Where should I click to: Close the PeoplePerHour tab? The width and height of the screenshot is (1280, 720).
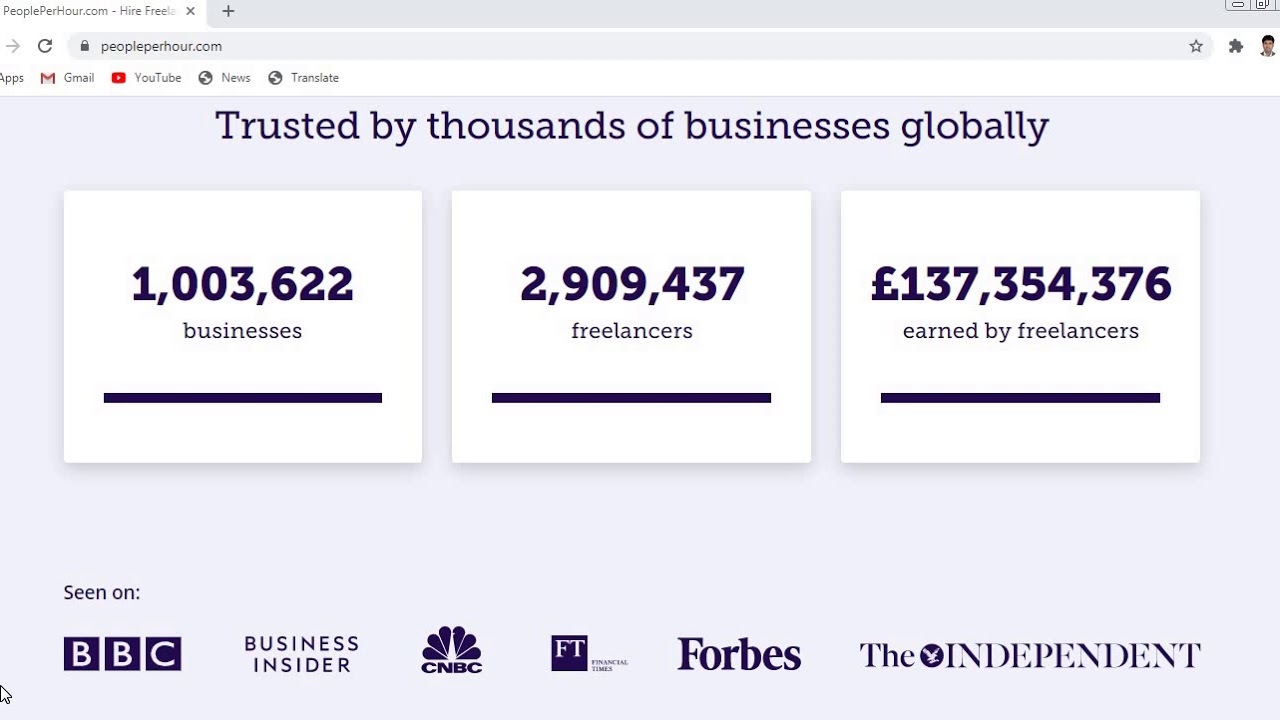pos(190,11)
